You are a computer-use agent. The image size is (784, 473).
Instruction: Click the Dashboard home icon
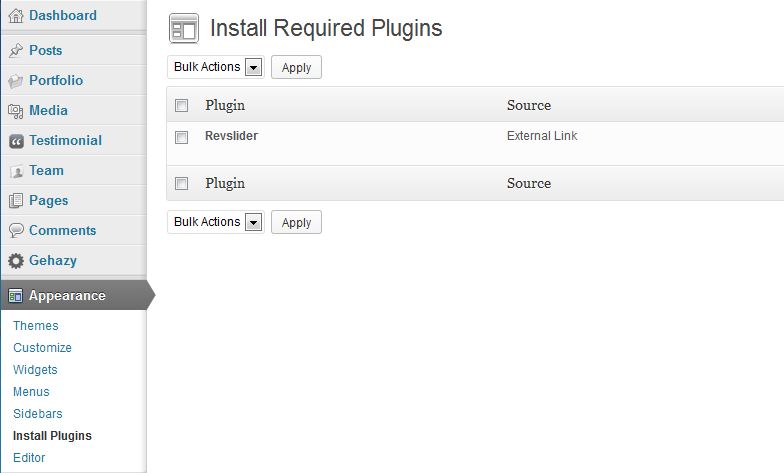coord(16,16)
